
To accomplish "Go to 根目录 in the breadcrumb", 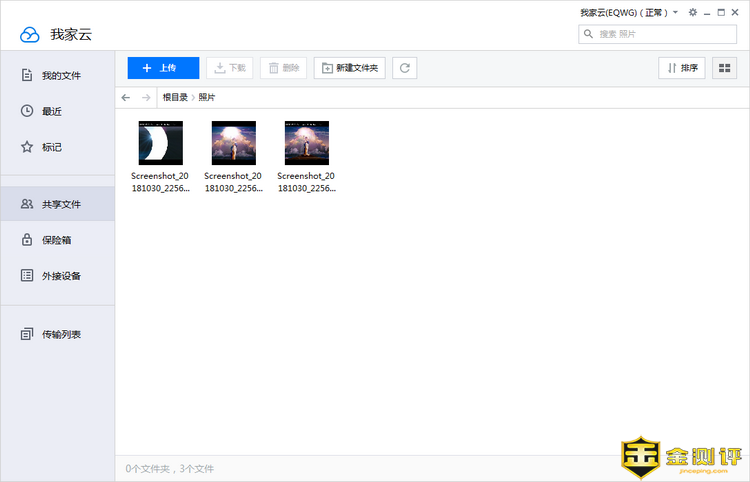I will [x=175, y=97].
